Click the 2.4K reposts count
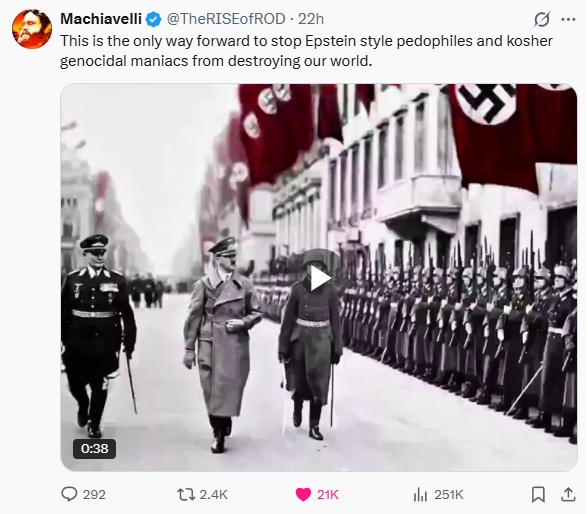 coord(213,495)
